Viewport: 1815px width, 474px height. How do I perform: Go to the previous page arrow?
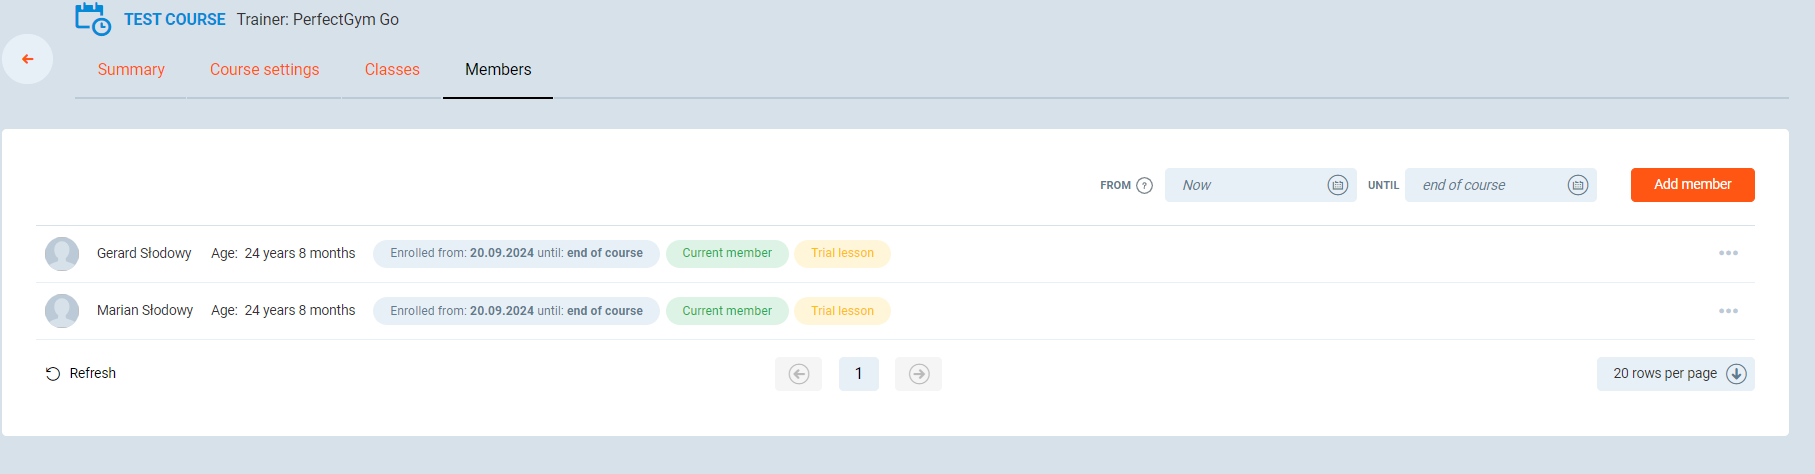tap(798, 374)
